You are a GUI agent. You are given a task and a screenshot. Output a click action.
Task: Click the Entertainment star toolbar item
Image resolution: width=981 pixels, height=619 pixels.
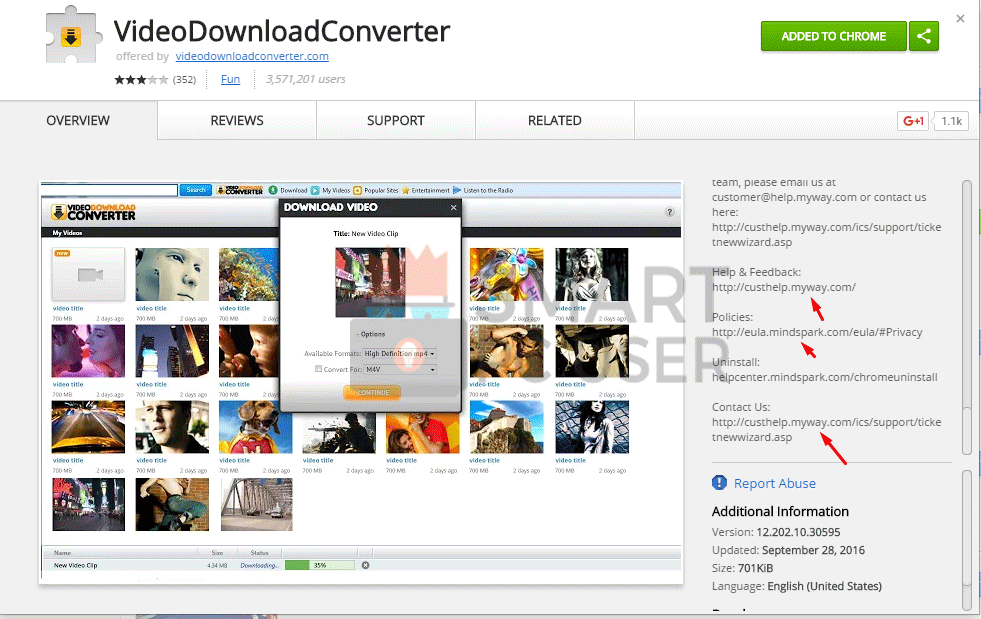click(x=425, y=190)
